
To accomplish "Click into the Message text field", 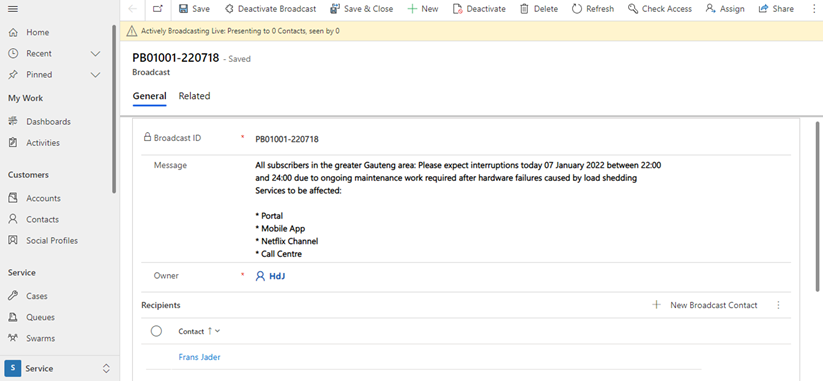I will (458, 209).
